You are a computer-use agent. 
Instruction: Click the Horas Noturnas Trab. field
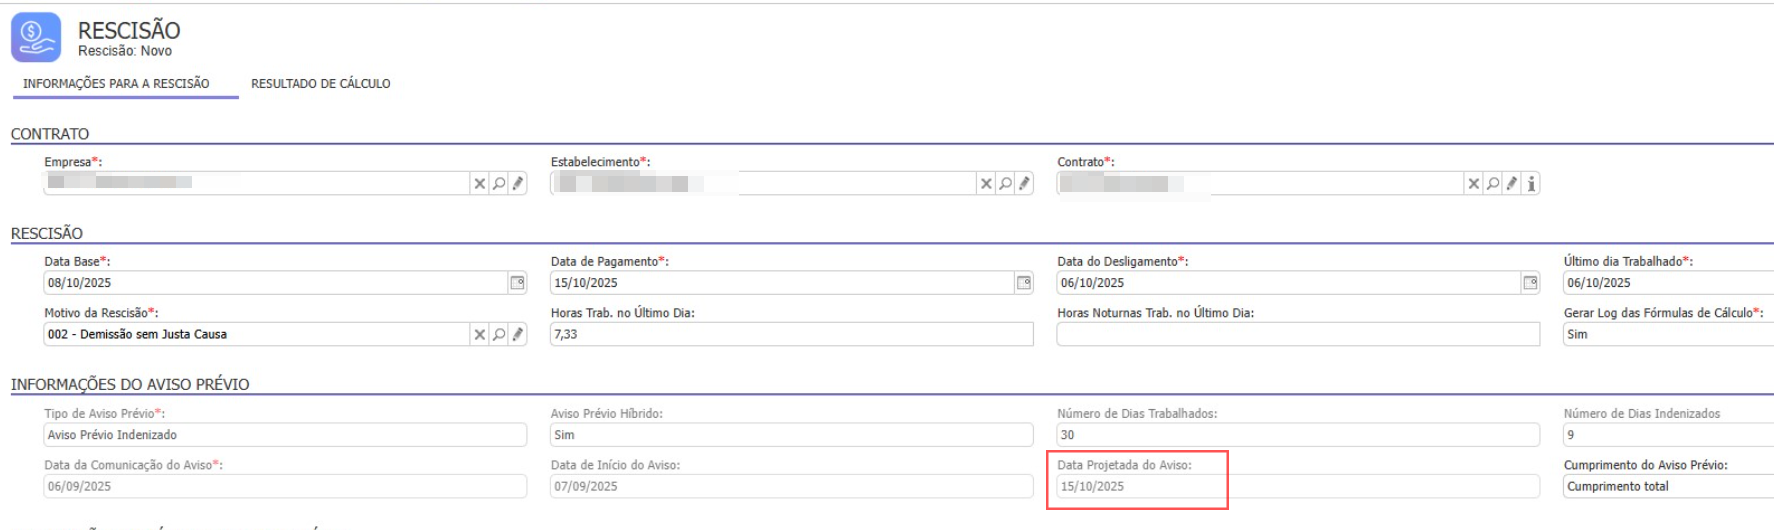point(1297,335)
